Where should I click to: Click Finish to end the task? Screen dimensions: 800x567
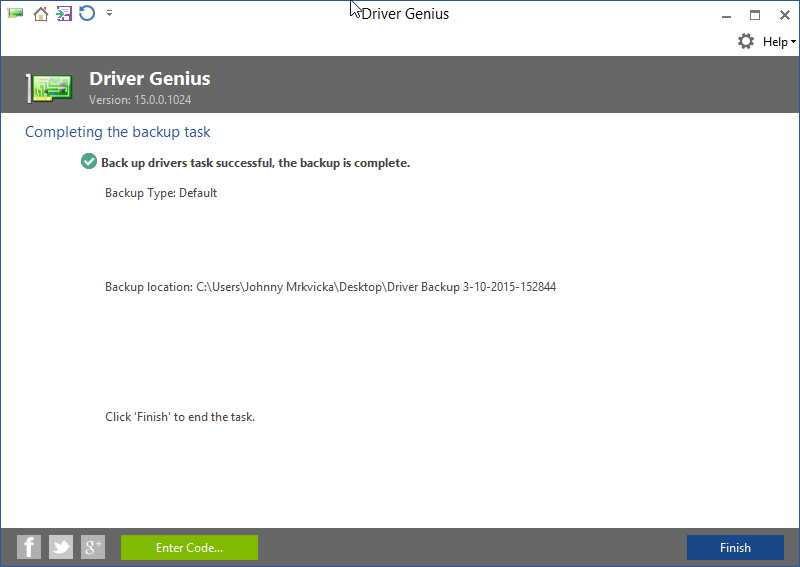(x=735, y=548)
